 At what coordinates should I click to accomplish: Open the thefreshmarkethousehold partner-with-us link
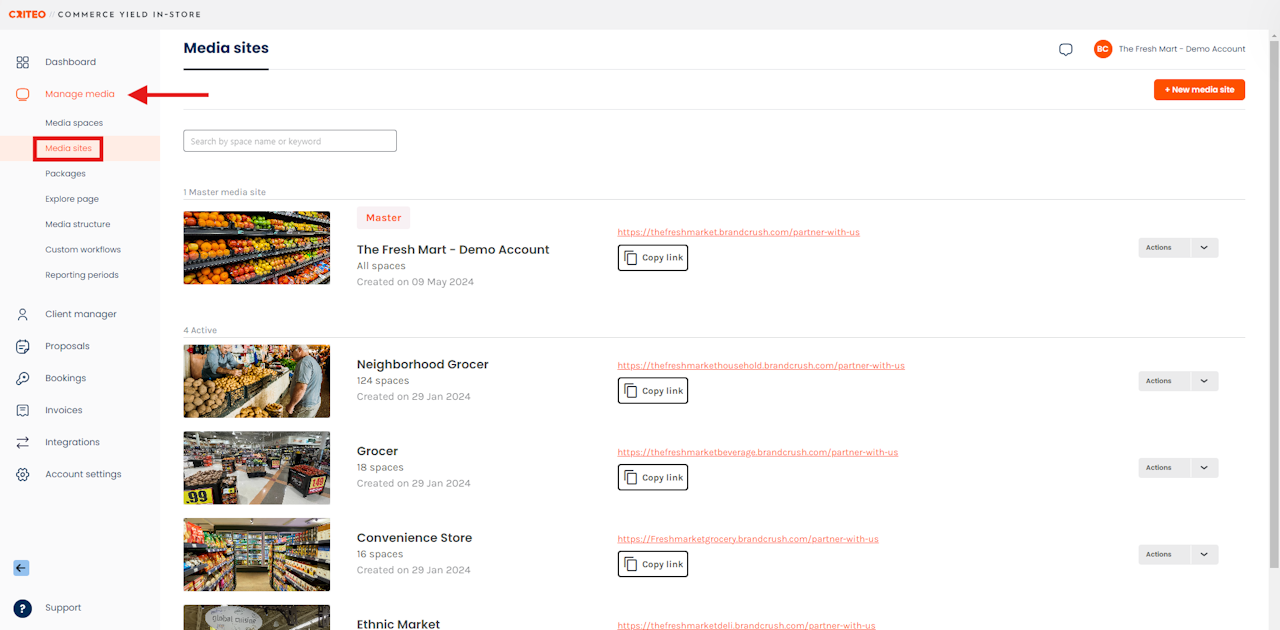(x=761, y=366)
